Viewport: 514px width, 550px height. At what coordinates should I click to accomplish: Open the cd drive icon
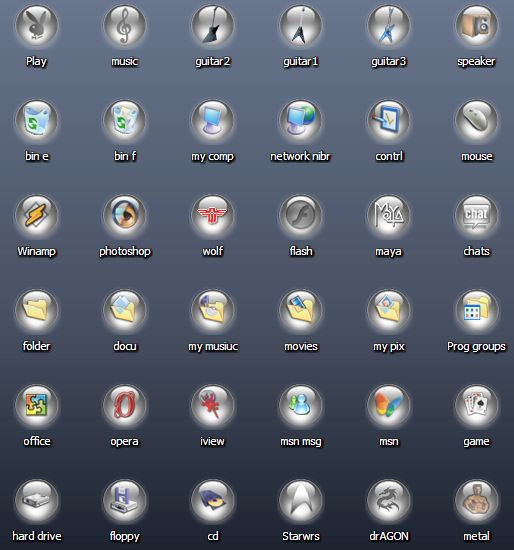213,501
